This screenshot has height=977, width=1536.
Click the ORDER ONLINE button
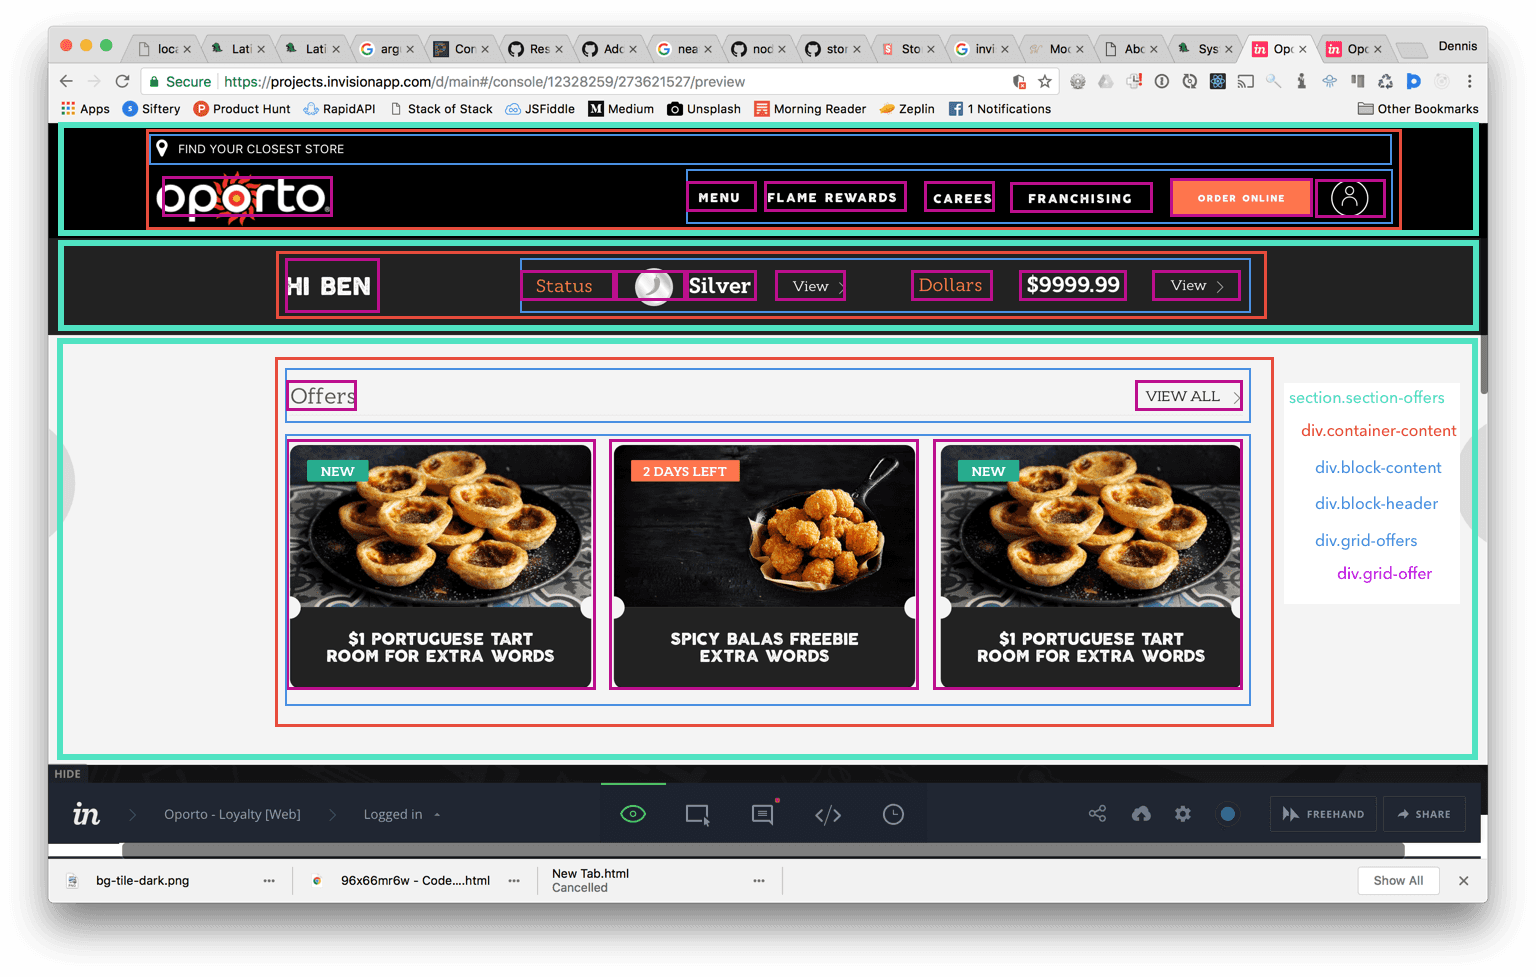pos(1241,198)
